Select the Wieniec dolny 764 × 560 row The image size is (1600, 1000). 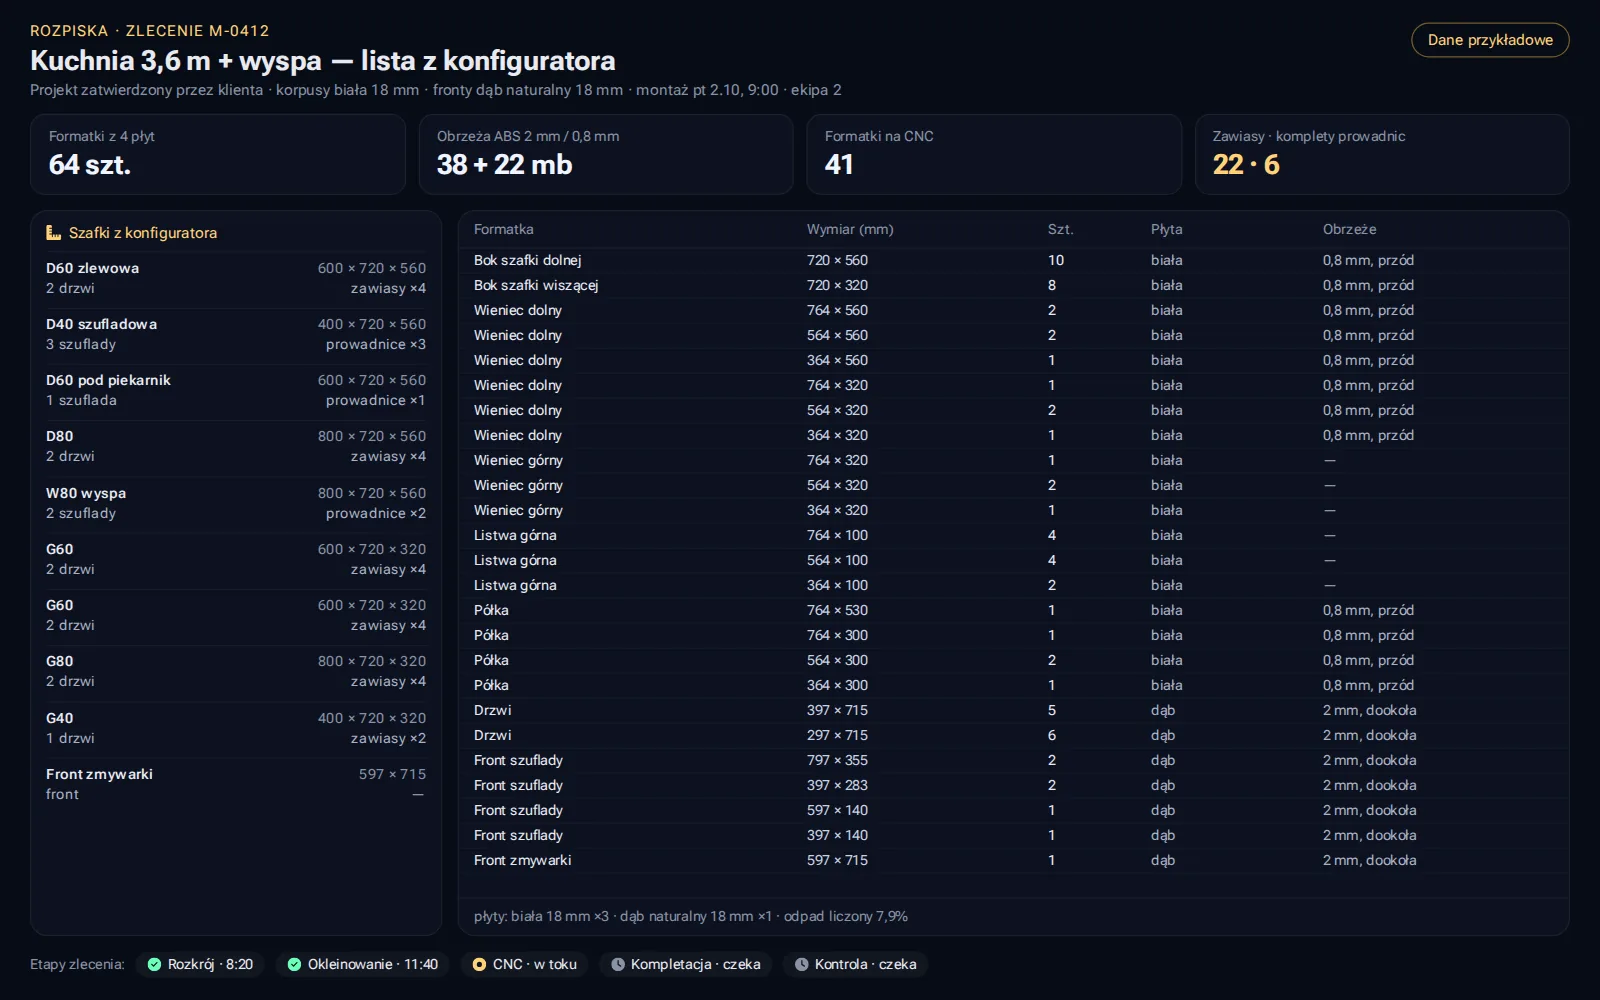click(x=1013, y=310)
